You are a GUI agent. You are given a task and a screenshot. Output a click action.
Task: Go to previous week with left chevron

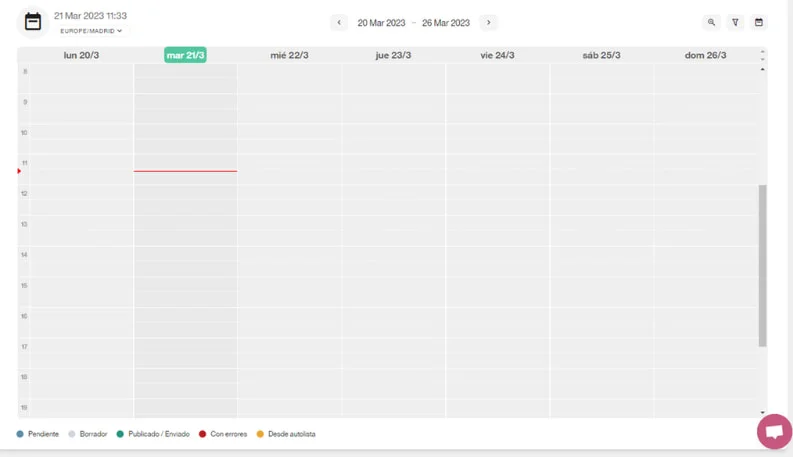(339, 22)
